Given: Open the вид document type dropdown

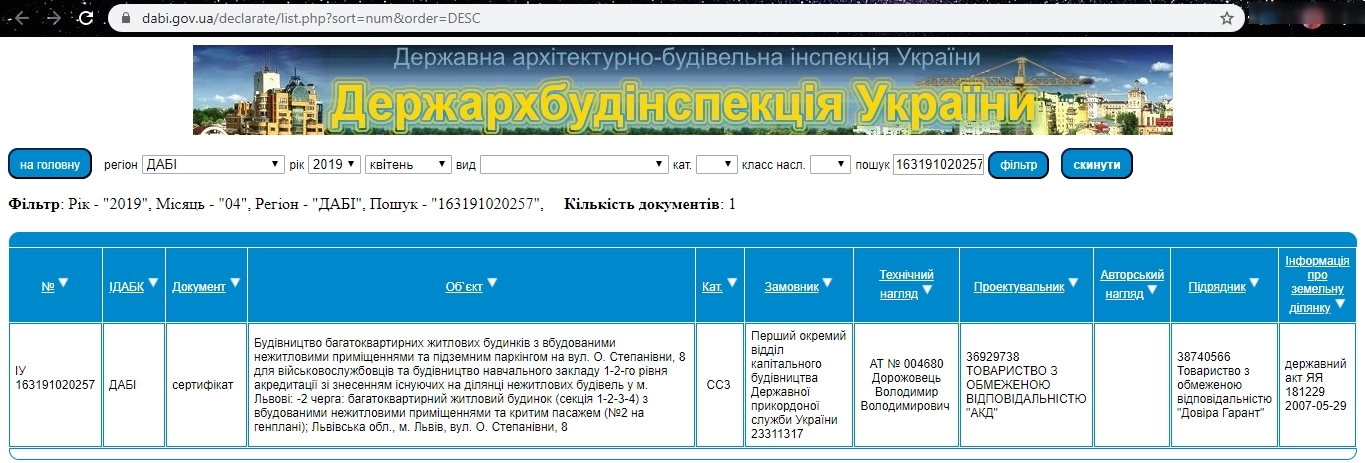Looking at the screenshot, I should coord(574,164).
